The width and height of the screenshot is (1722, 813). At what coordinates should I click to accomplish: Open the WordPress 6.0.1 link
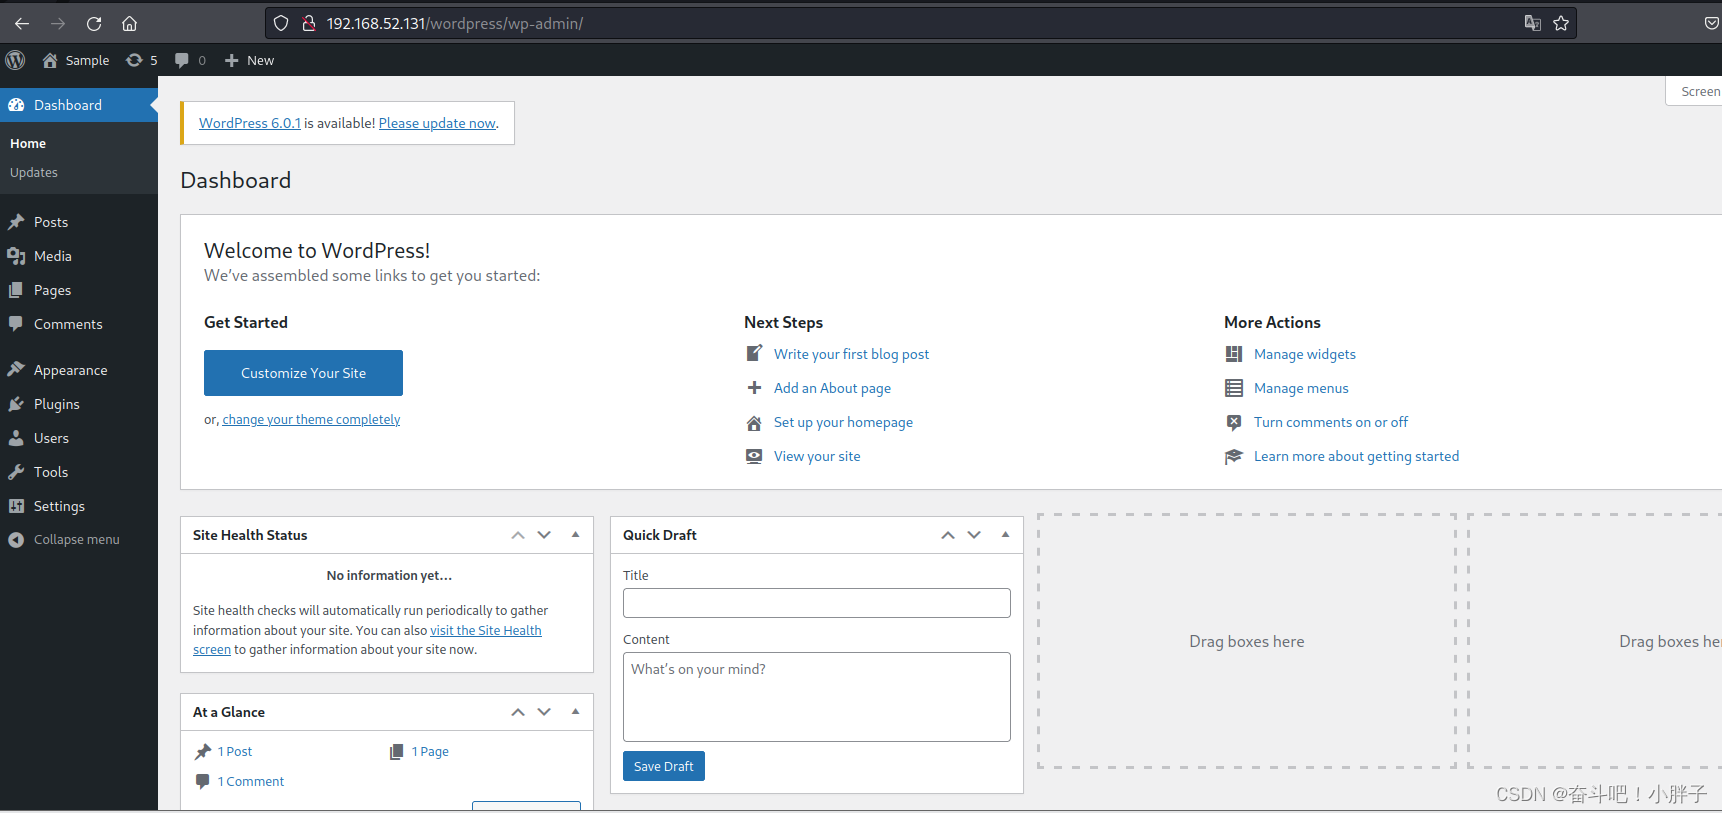[250, 123]
